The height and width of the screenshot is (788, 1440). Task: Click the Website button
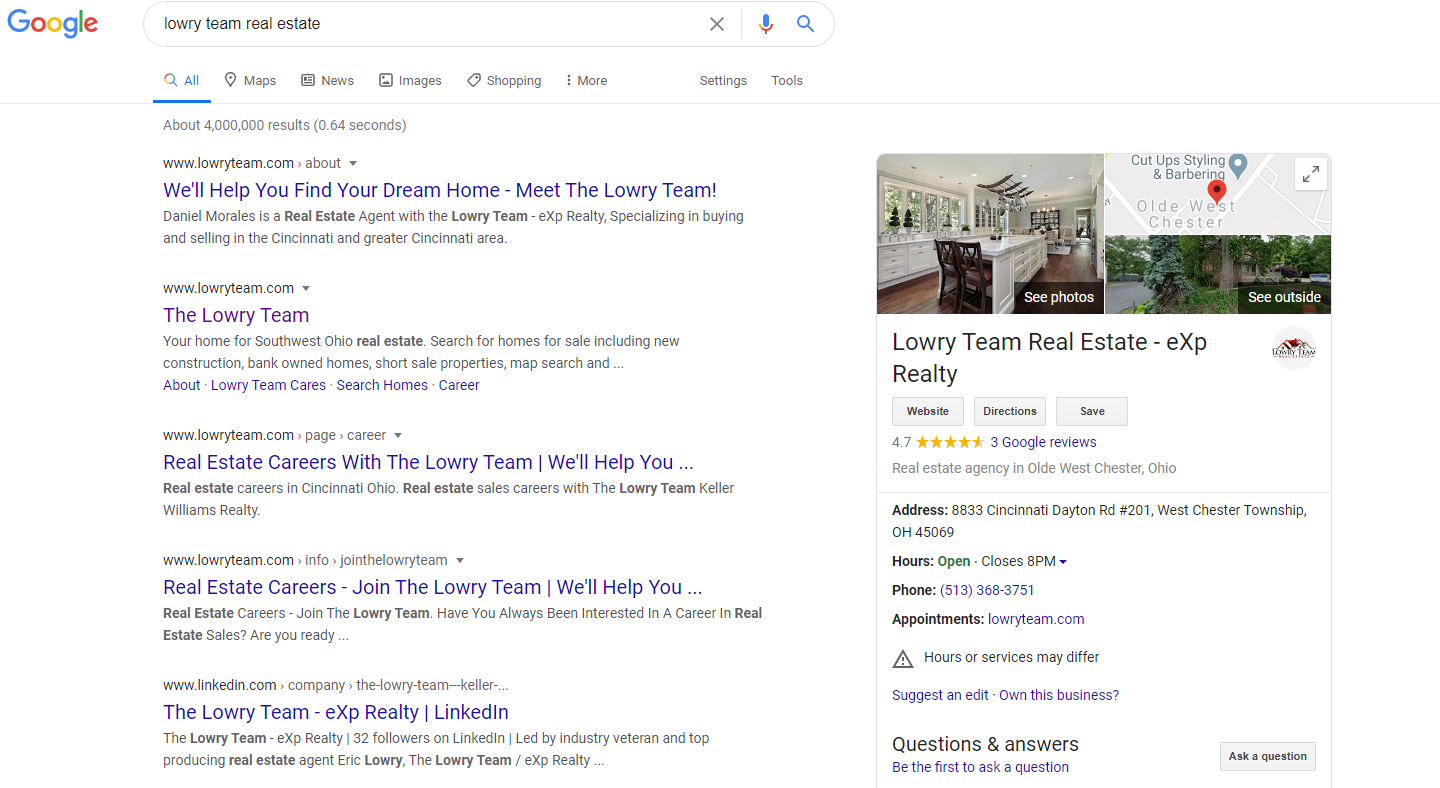pyautogui.click(x=928, y=411)
